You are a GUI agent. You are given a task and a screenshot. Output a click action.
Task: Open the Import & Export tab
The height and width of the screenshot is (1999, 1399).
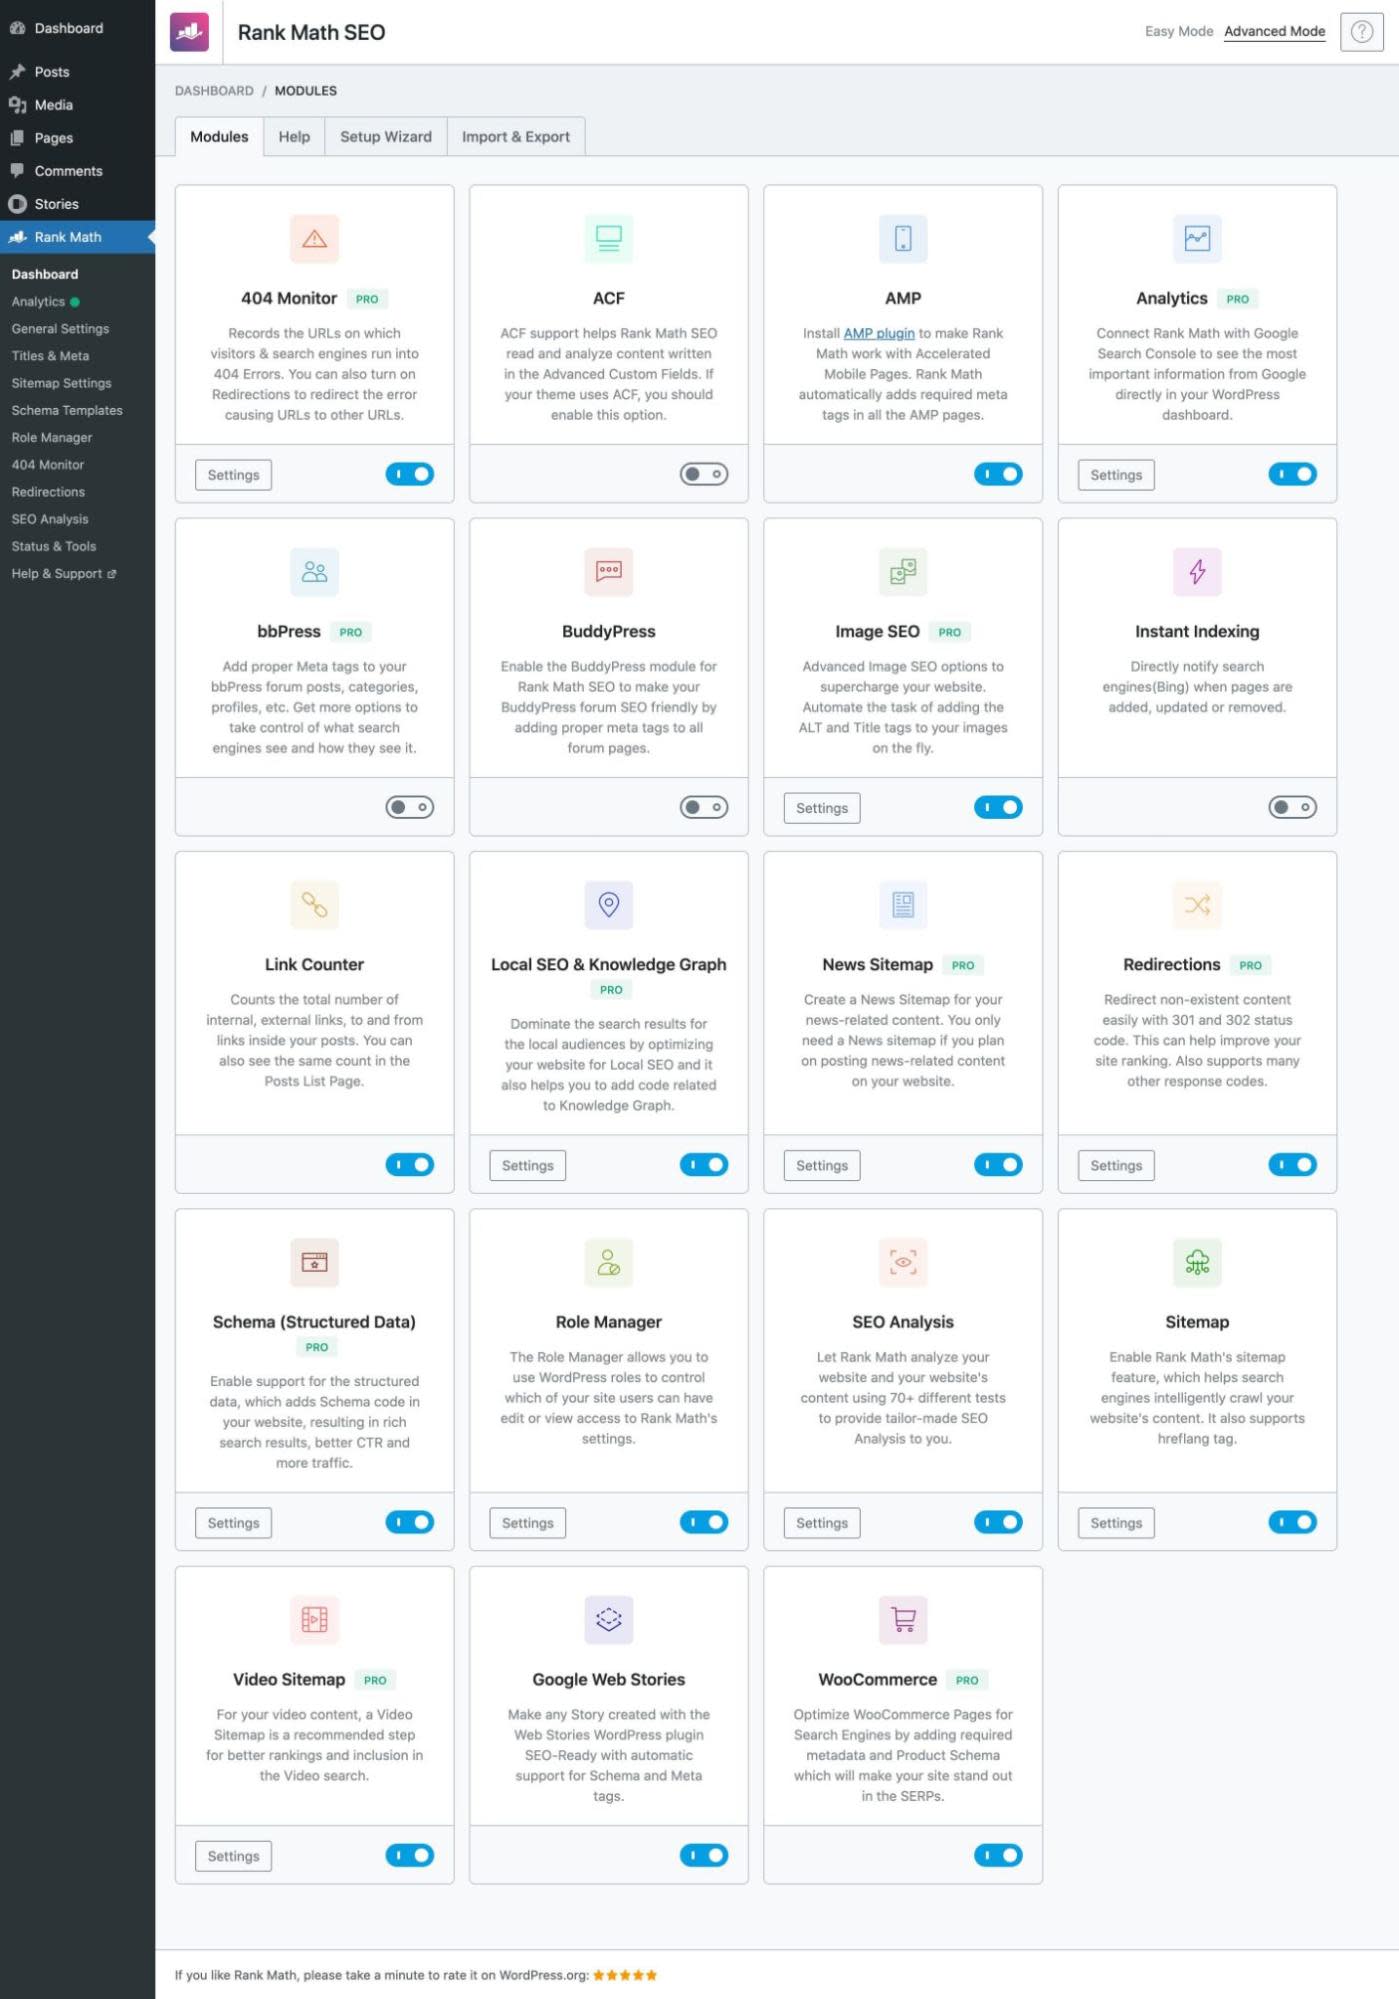pyautogui.click(x=516, y=137)
